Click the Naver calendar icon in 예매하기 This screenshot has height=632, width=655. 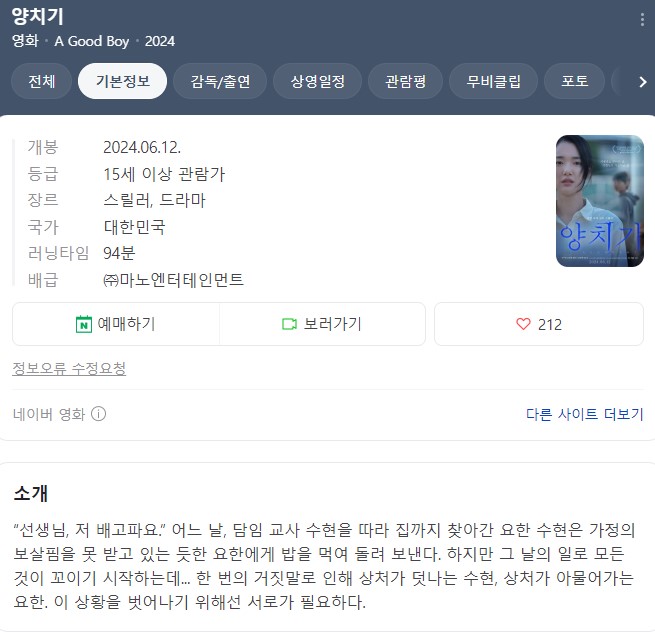tap(84, 324)
